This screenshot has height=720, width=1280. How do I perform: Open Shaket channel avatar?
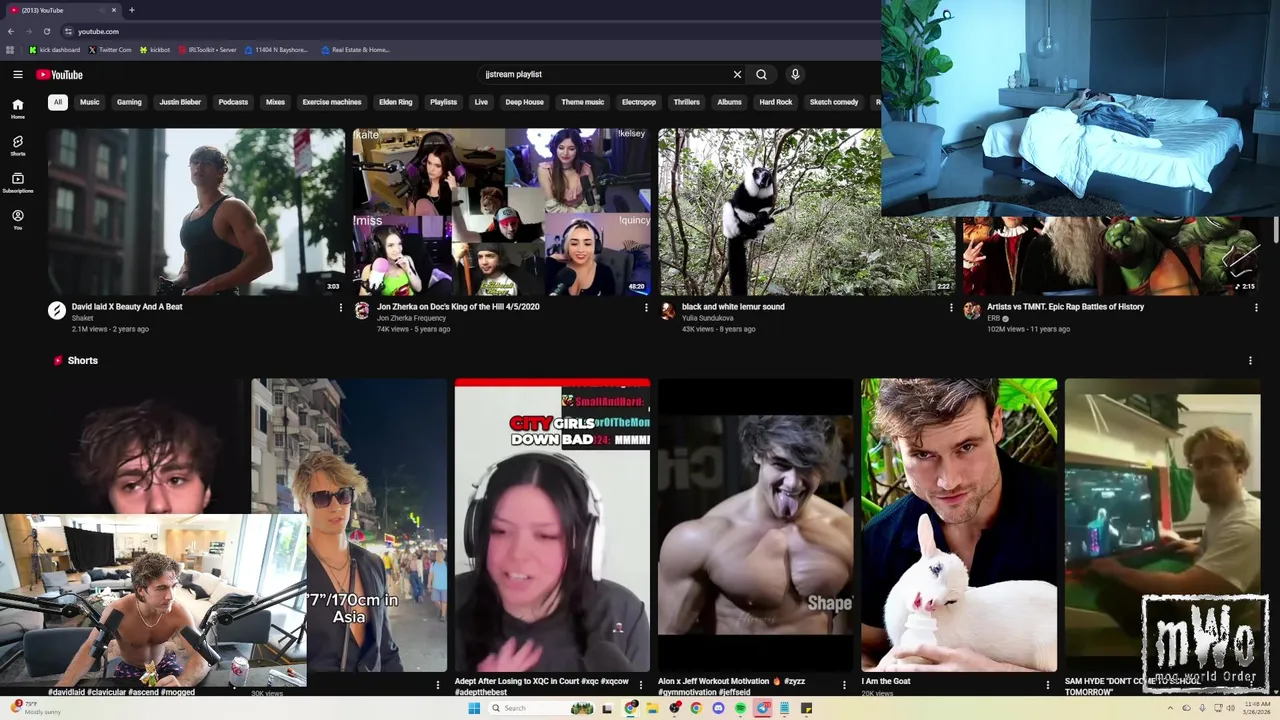pyautogui.click(x=57, y=311)
